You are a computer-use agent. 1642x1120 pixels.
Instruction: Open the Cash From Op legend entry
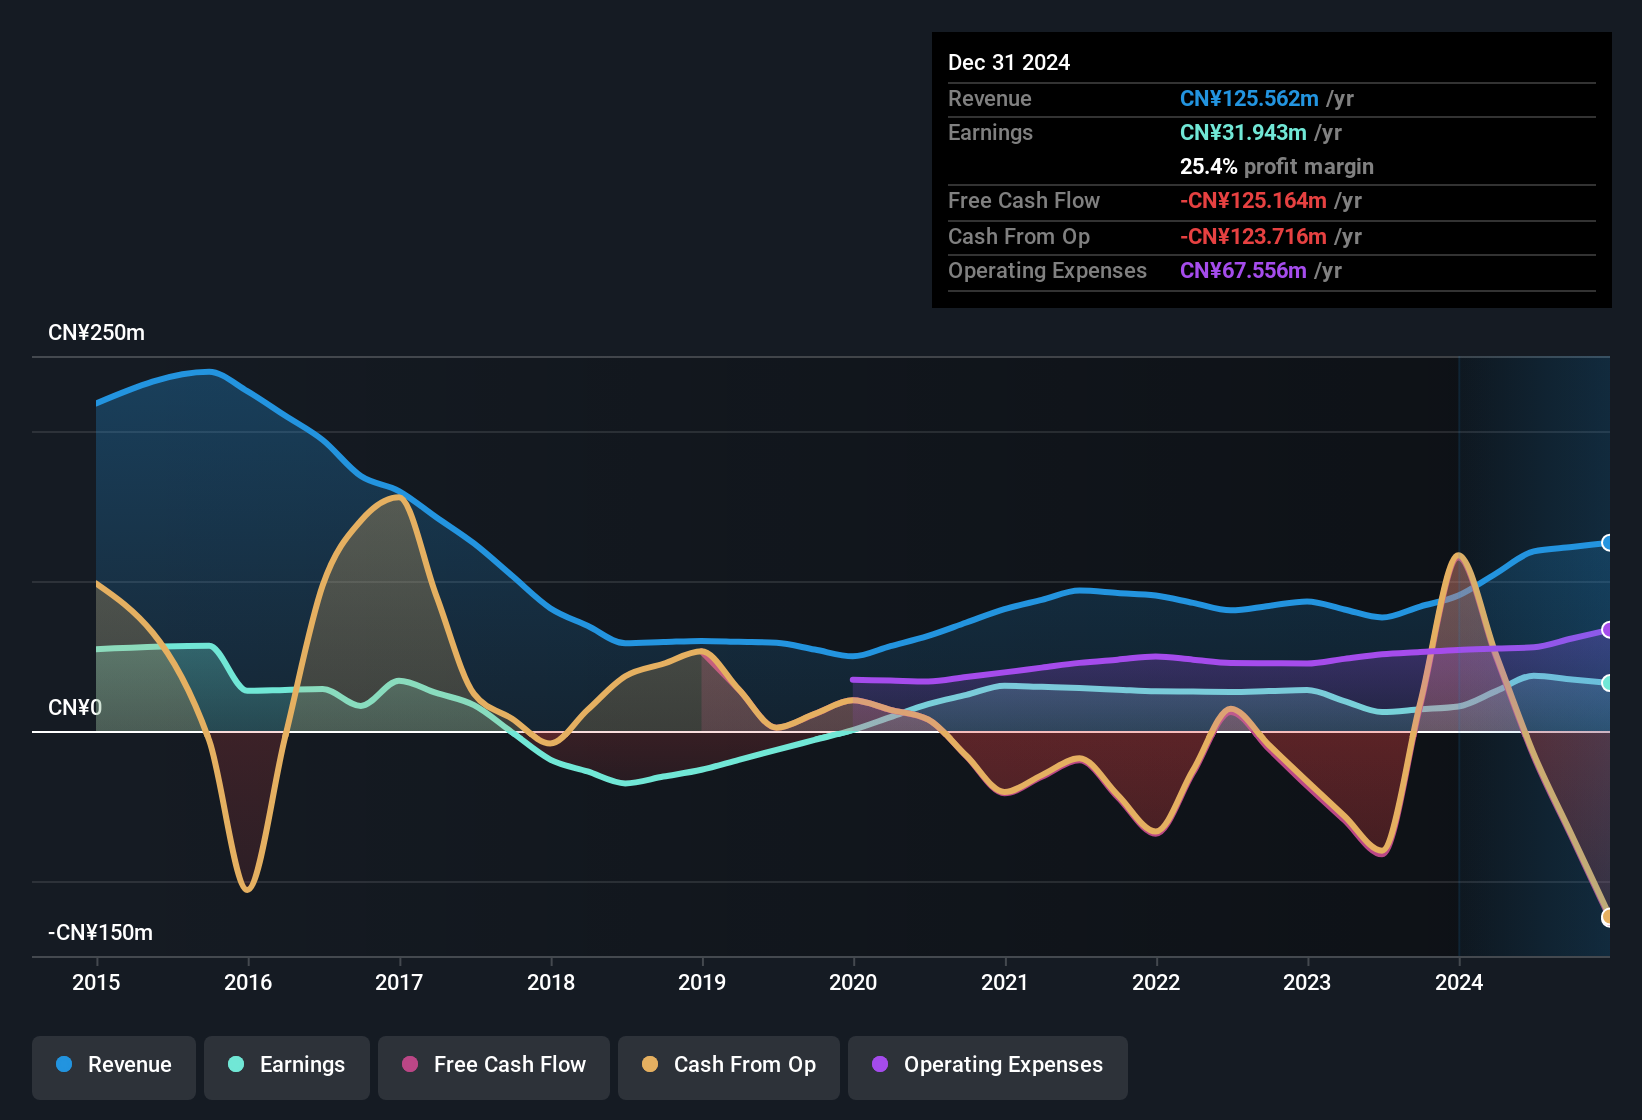tap(728, 1066)
